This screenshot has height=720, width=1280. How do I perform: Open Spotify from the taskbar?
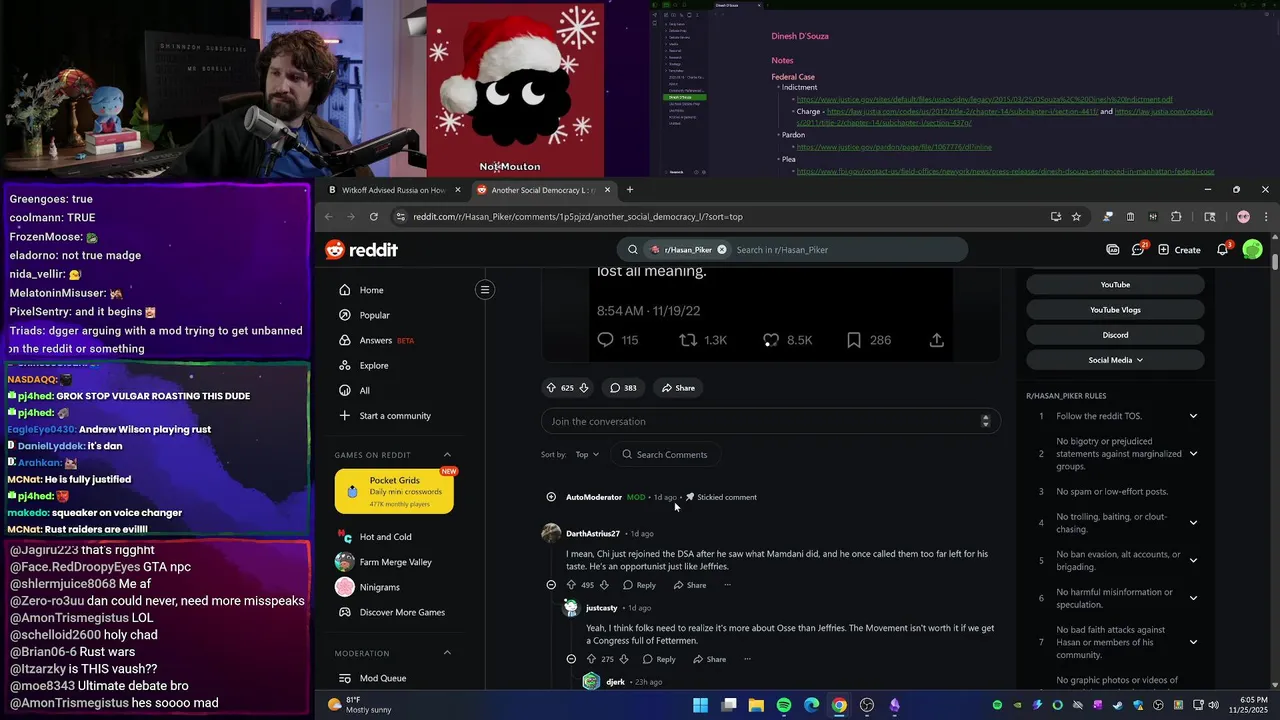tap(784, 705)
